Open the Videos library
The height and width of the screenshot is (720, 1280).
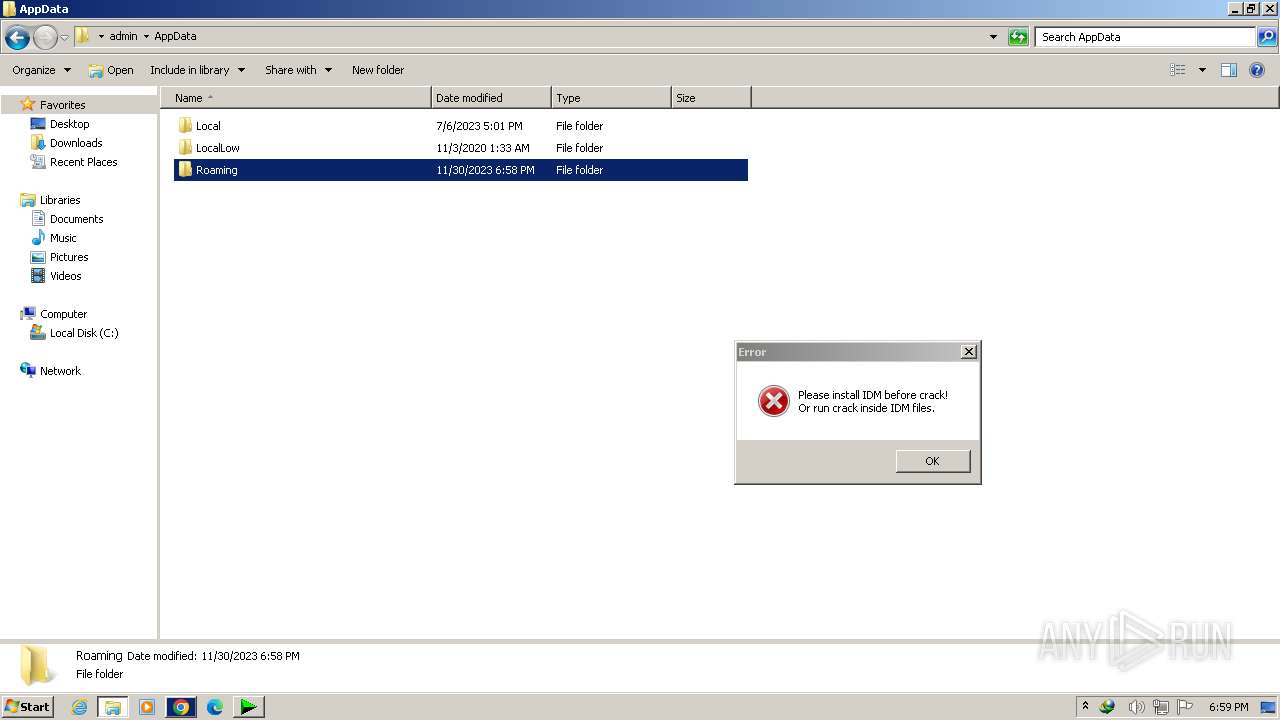click(66, 276)
